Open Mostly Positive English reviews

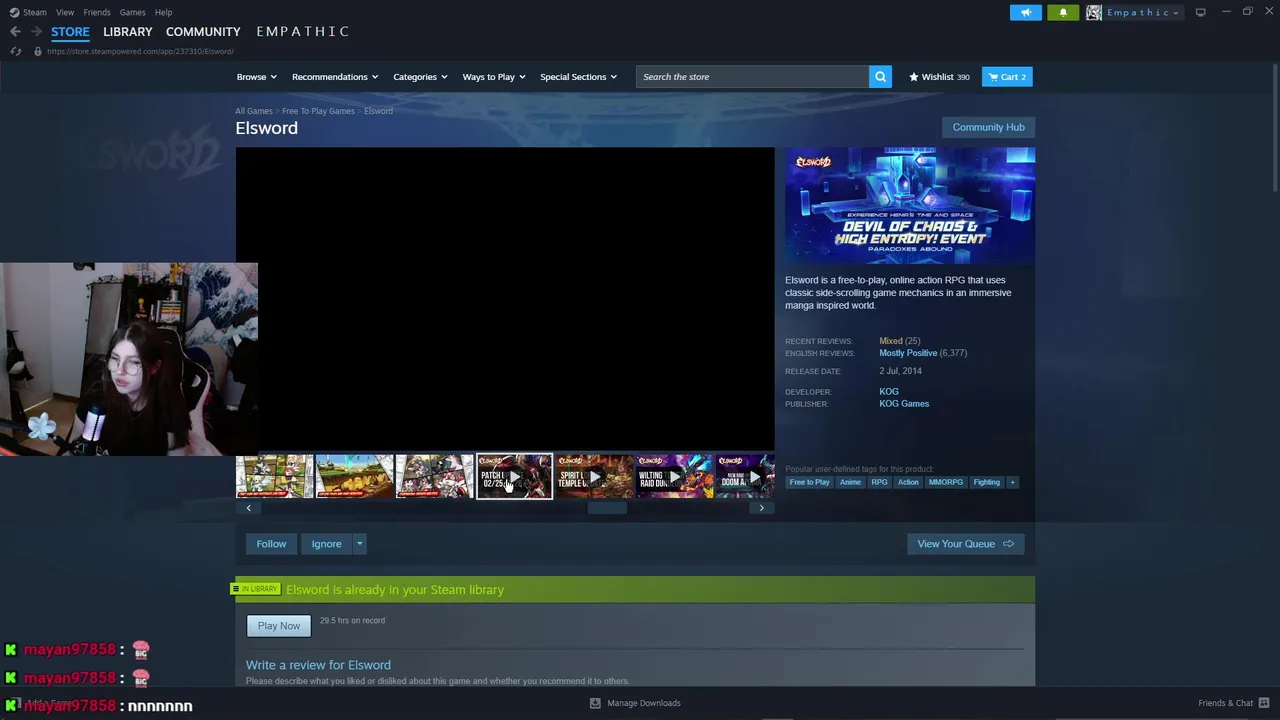[x=908, y=353]
